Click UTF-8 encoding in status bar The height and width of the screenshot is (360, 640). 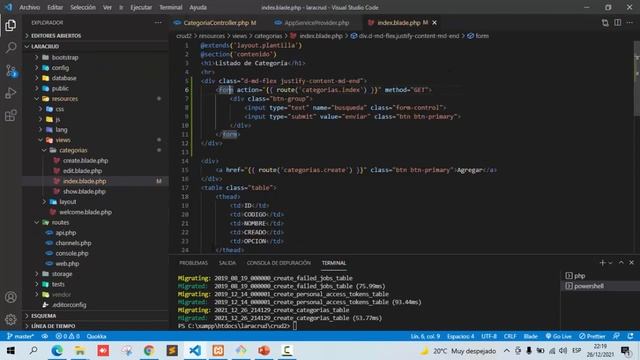(489, 336)
